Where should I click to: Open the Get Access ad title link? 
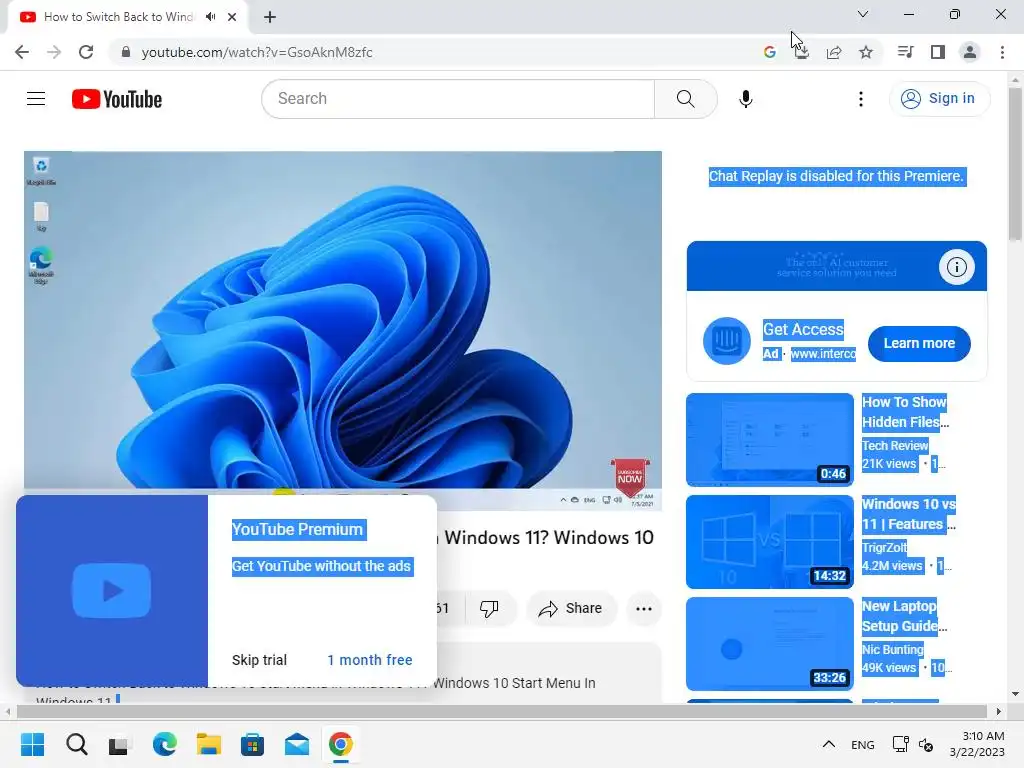803,329
